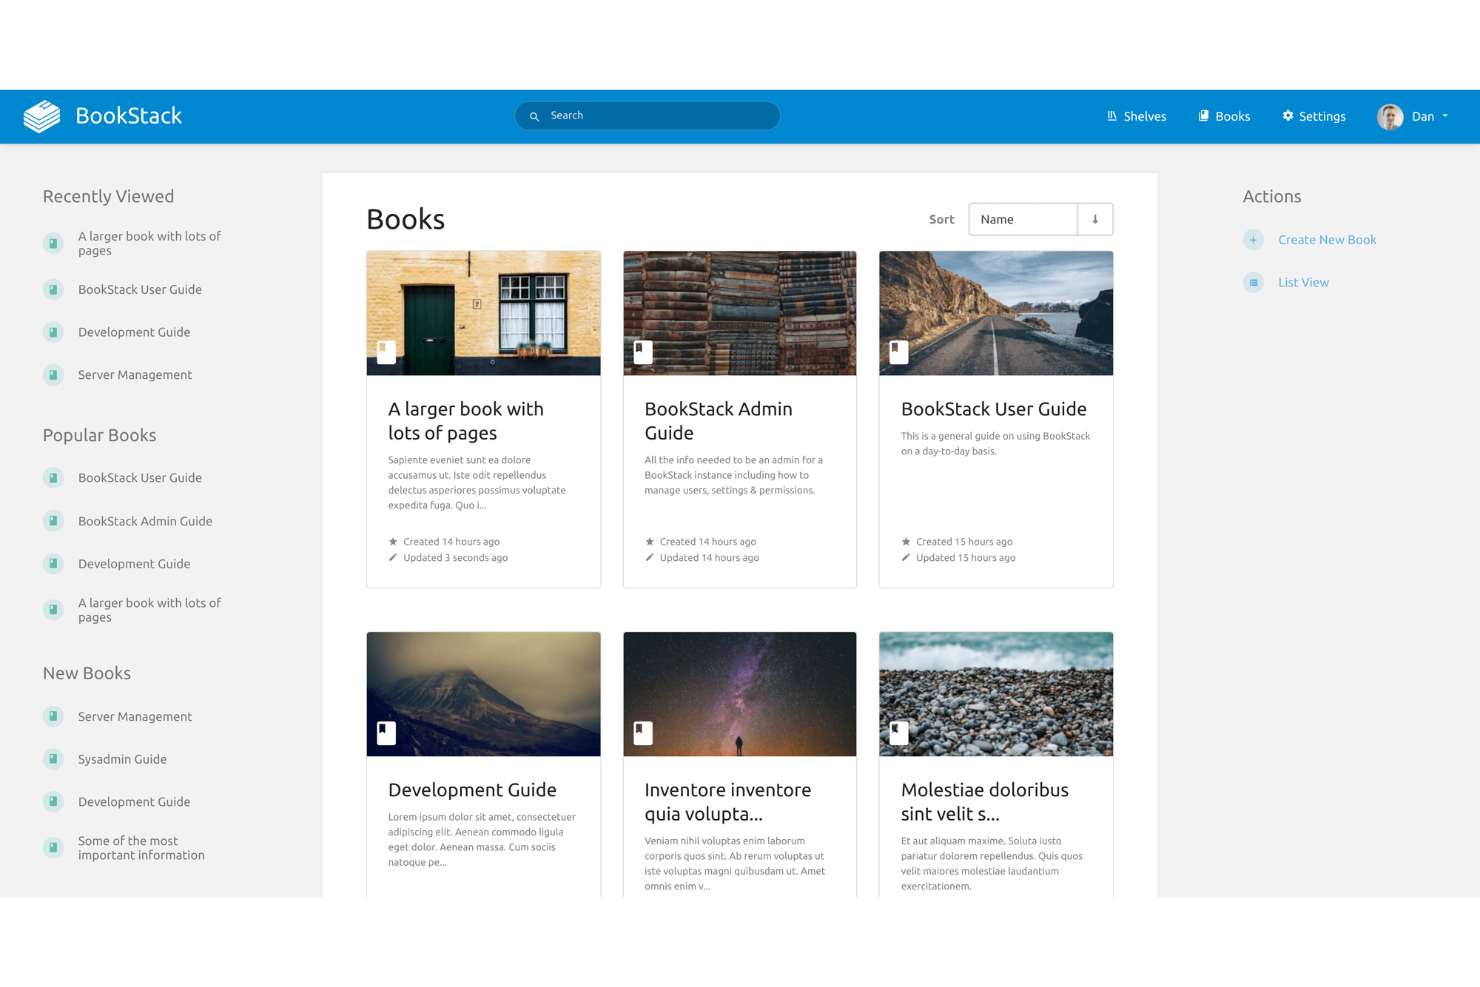Screen dimensions: 1480x987
Task: Expand the Dan user menu arrow
Action: tap(1445, 116)
